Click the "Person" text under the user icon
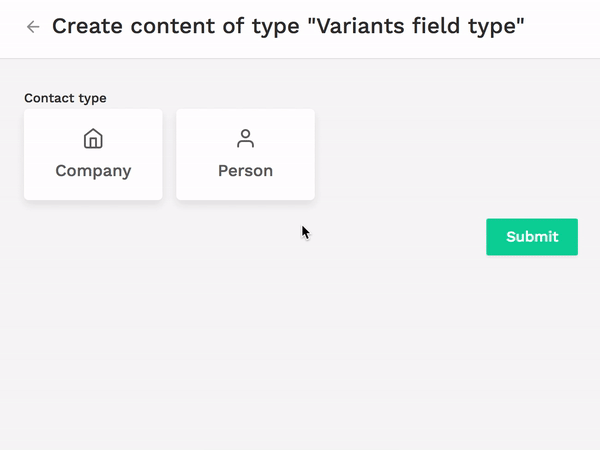Screen dimensions: 600x450 tap(245, 170)
